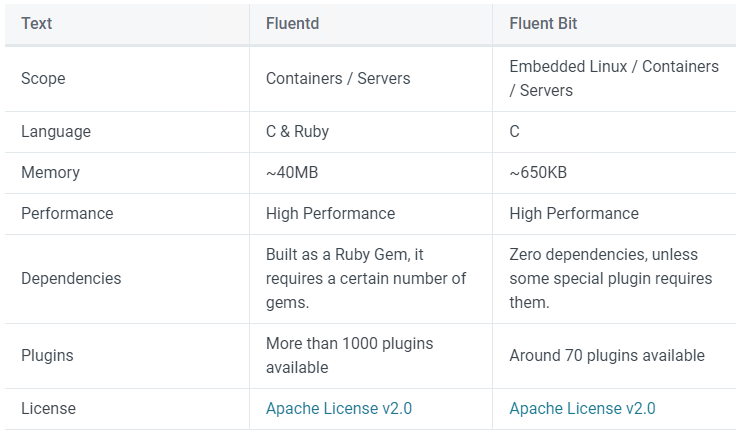Click the "License" row label
The image size is (737, 432).
(x=48, y=408)
